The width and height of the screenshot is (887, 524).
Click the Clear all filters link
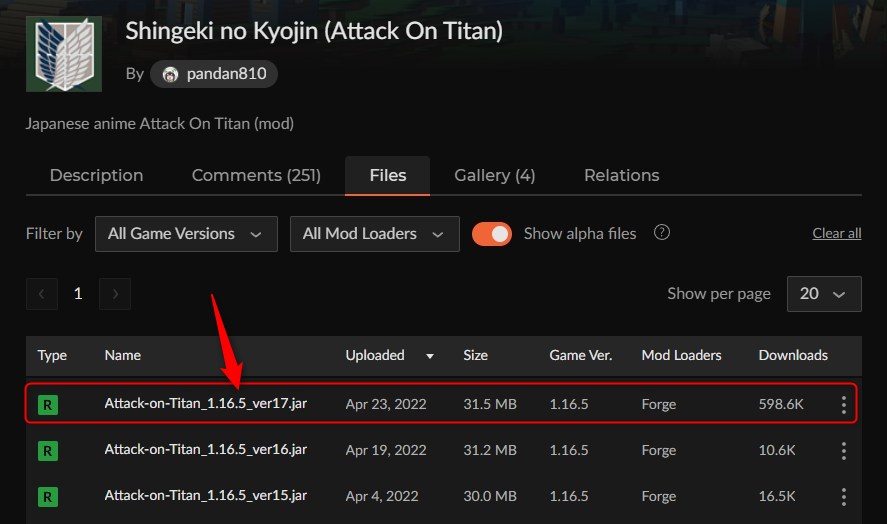coord(837,233)
